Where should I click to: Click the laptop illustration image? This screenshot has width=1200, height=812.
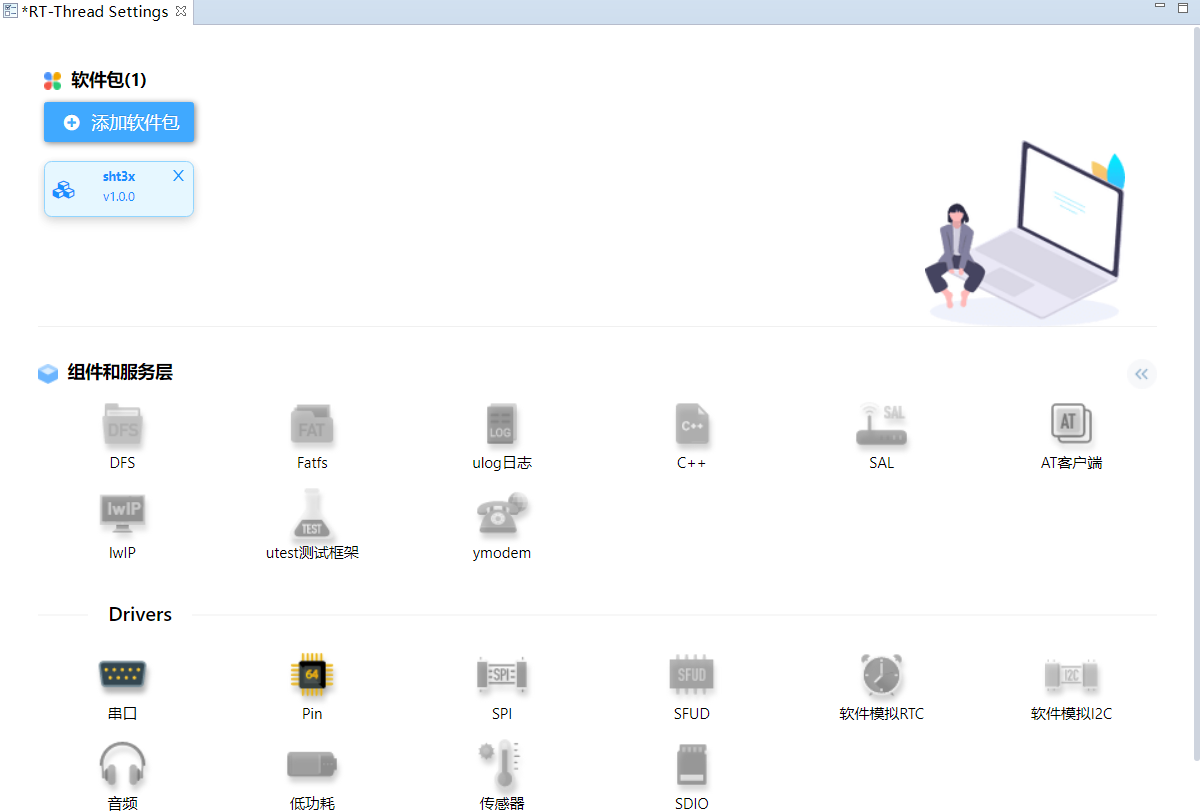coord(1025,234)
